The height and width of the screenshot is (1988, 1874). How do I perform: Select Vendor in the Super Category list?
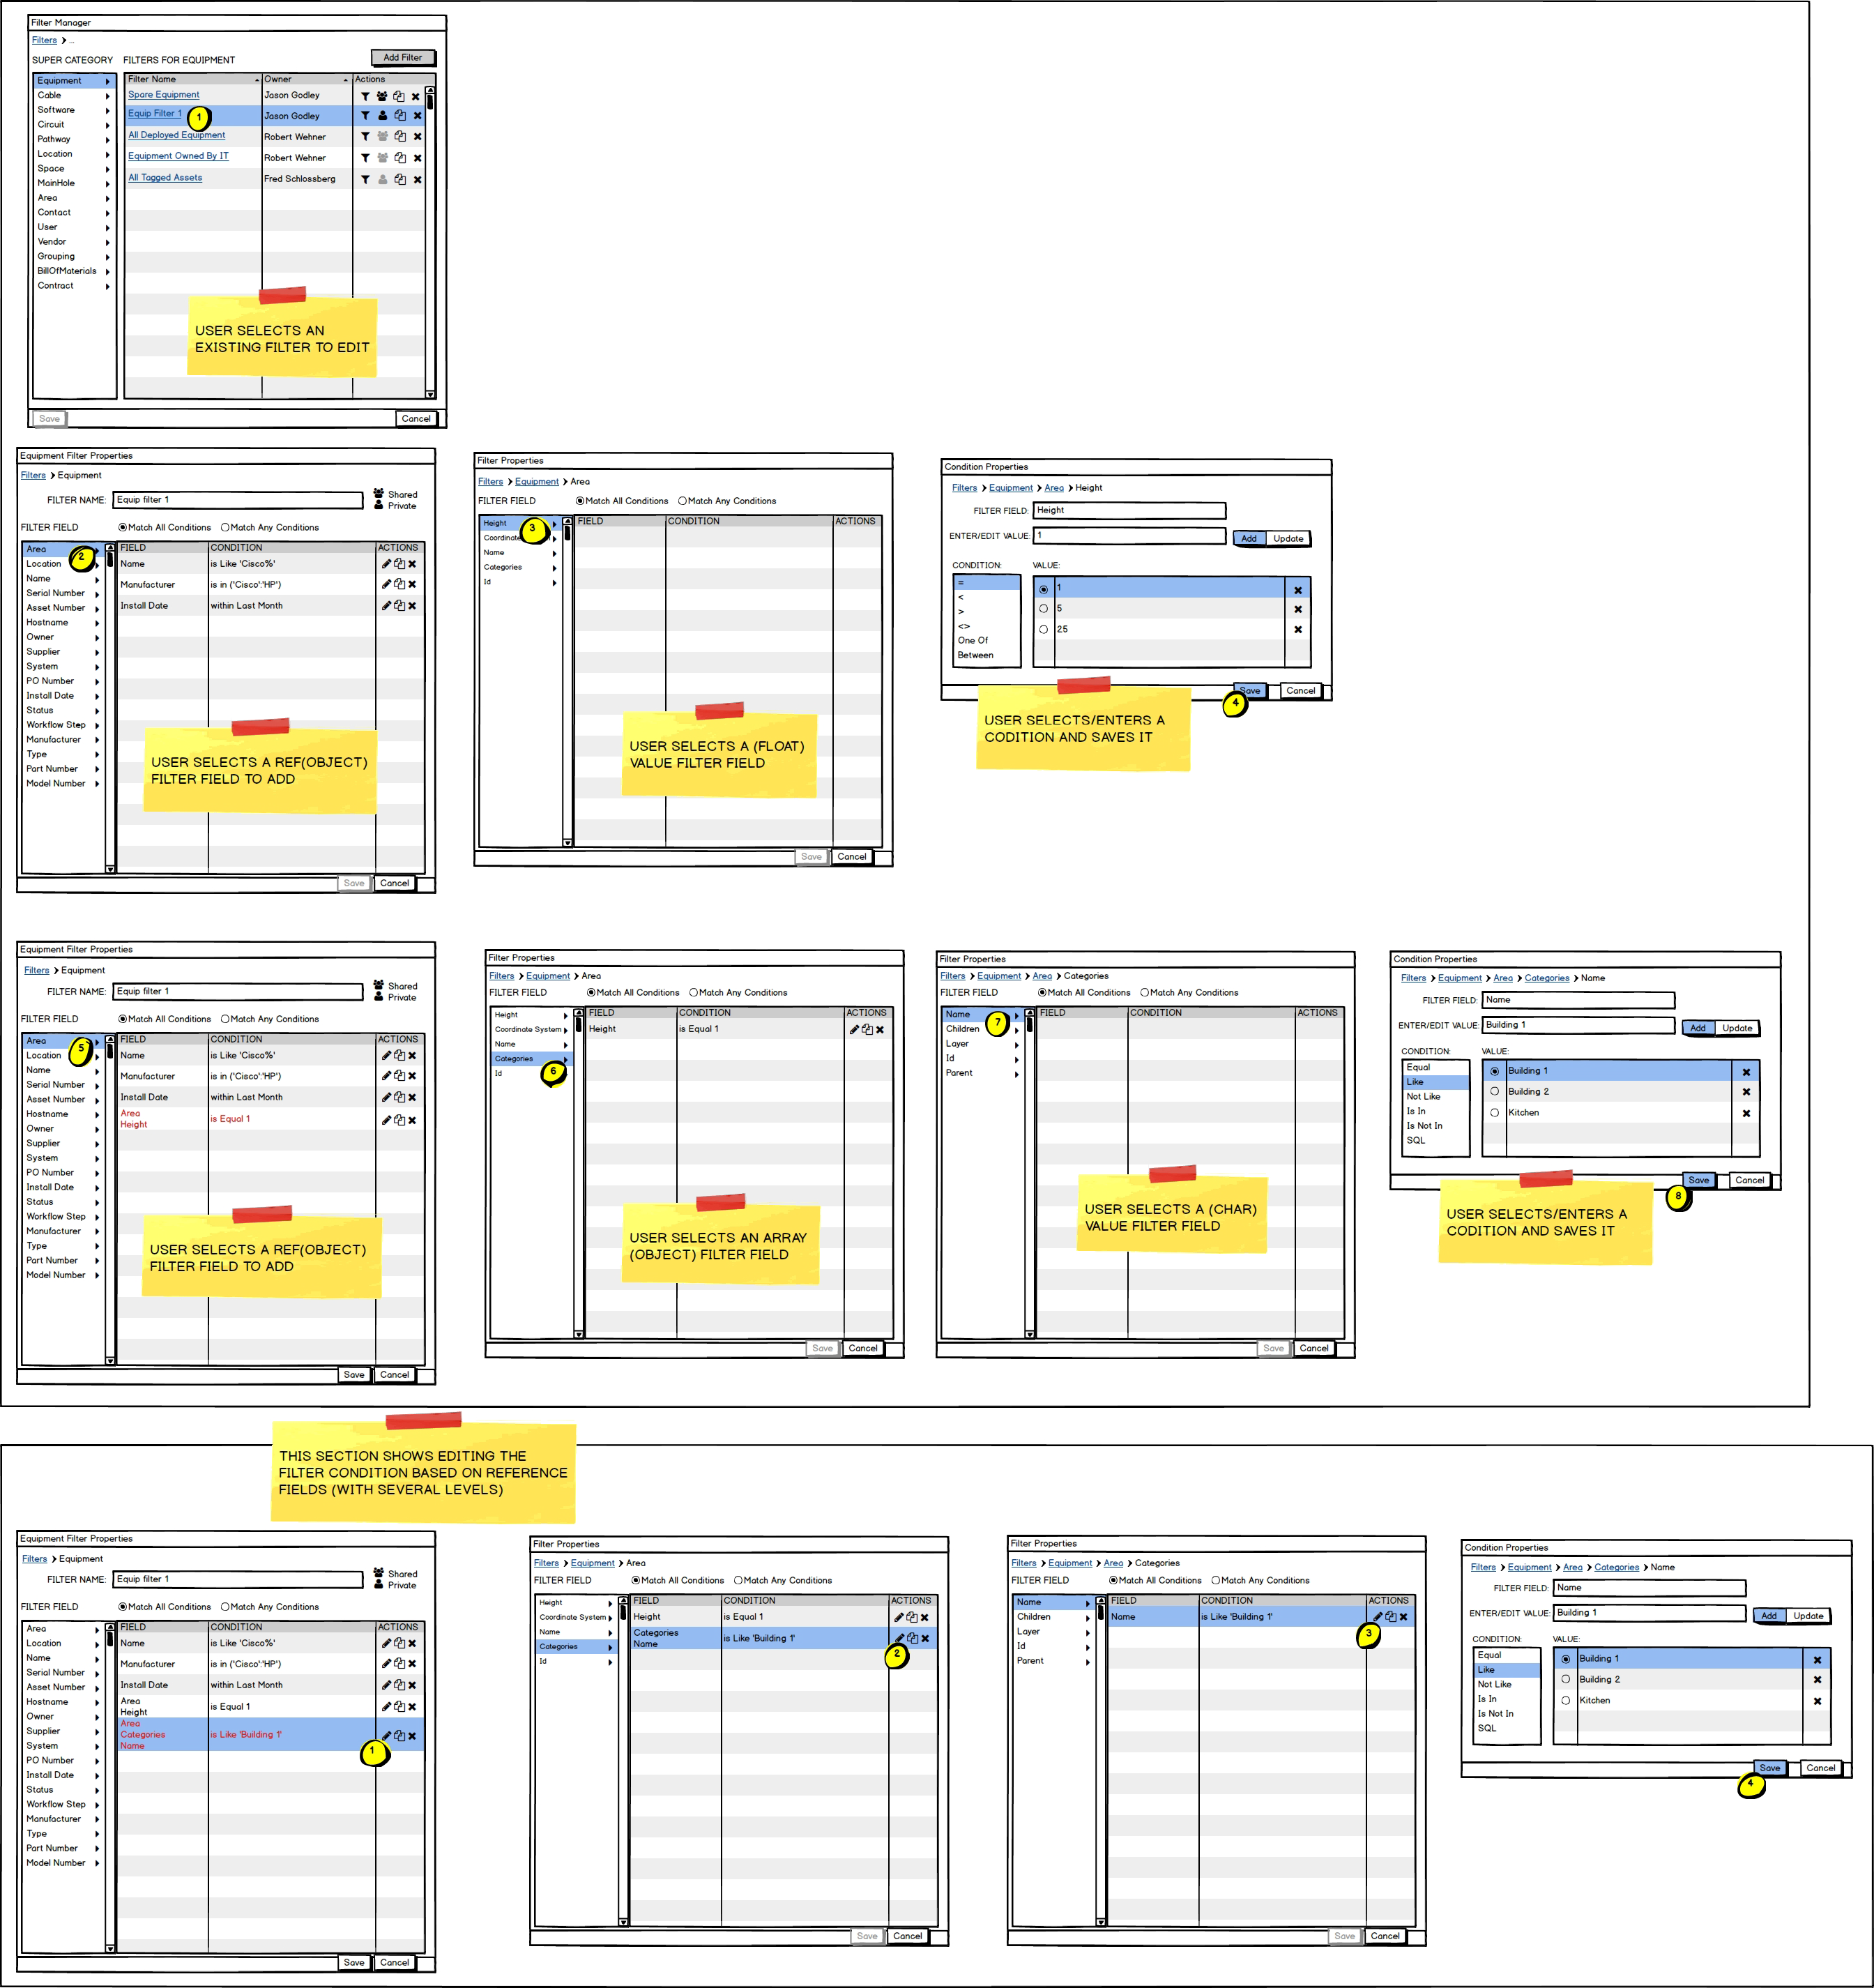pyautogui.click(x=74, y=242)
